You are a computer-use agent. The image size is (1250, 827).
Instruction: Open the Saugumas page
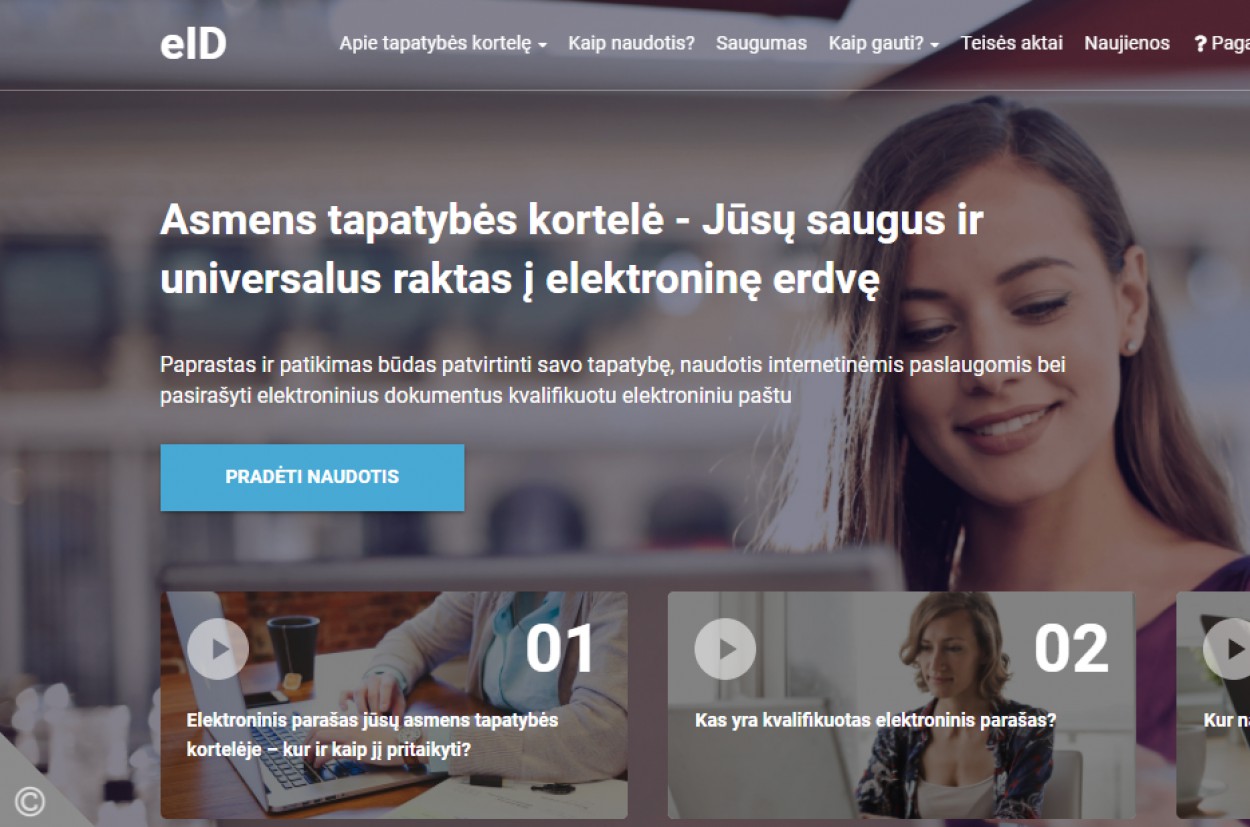point(761,44)
